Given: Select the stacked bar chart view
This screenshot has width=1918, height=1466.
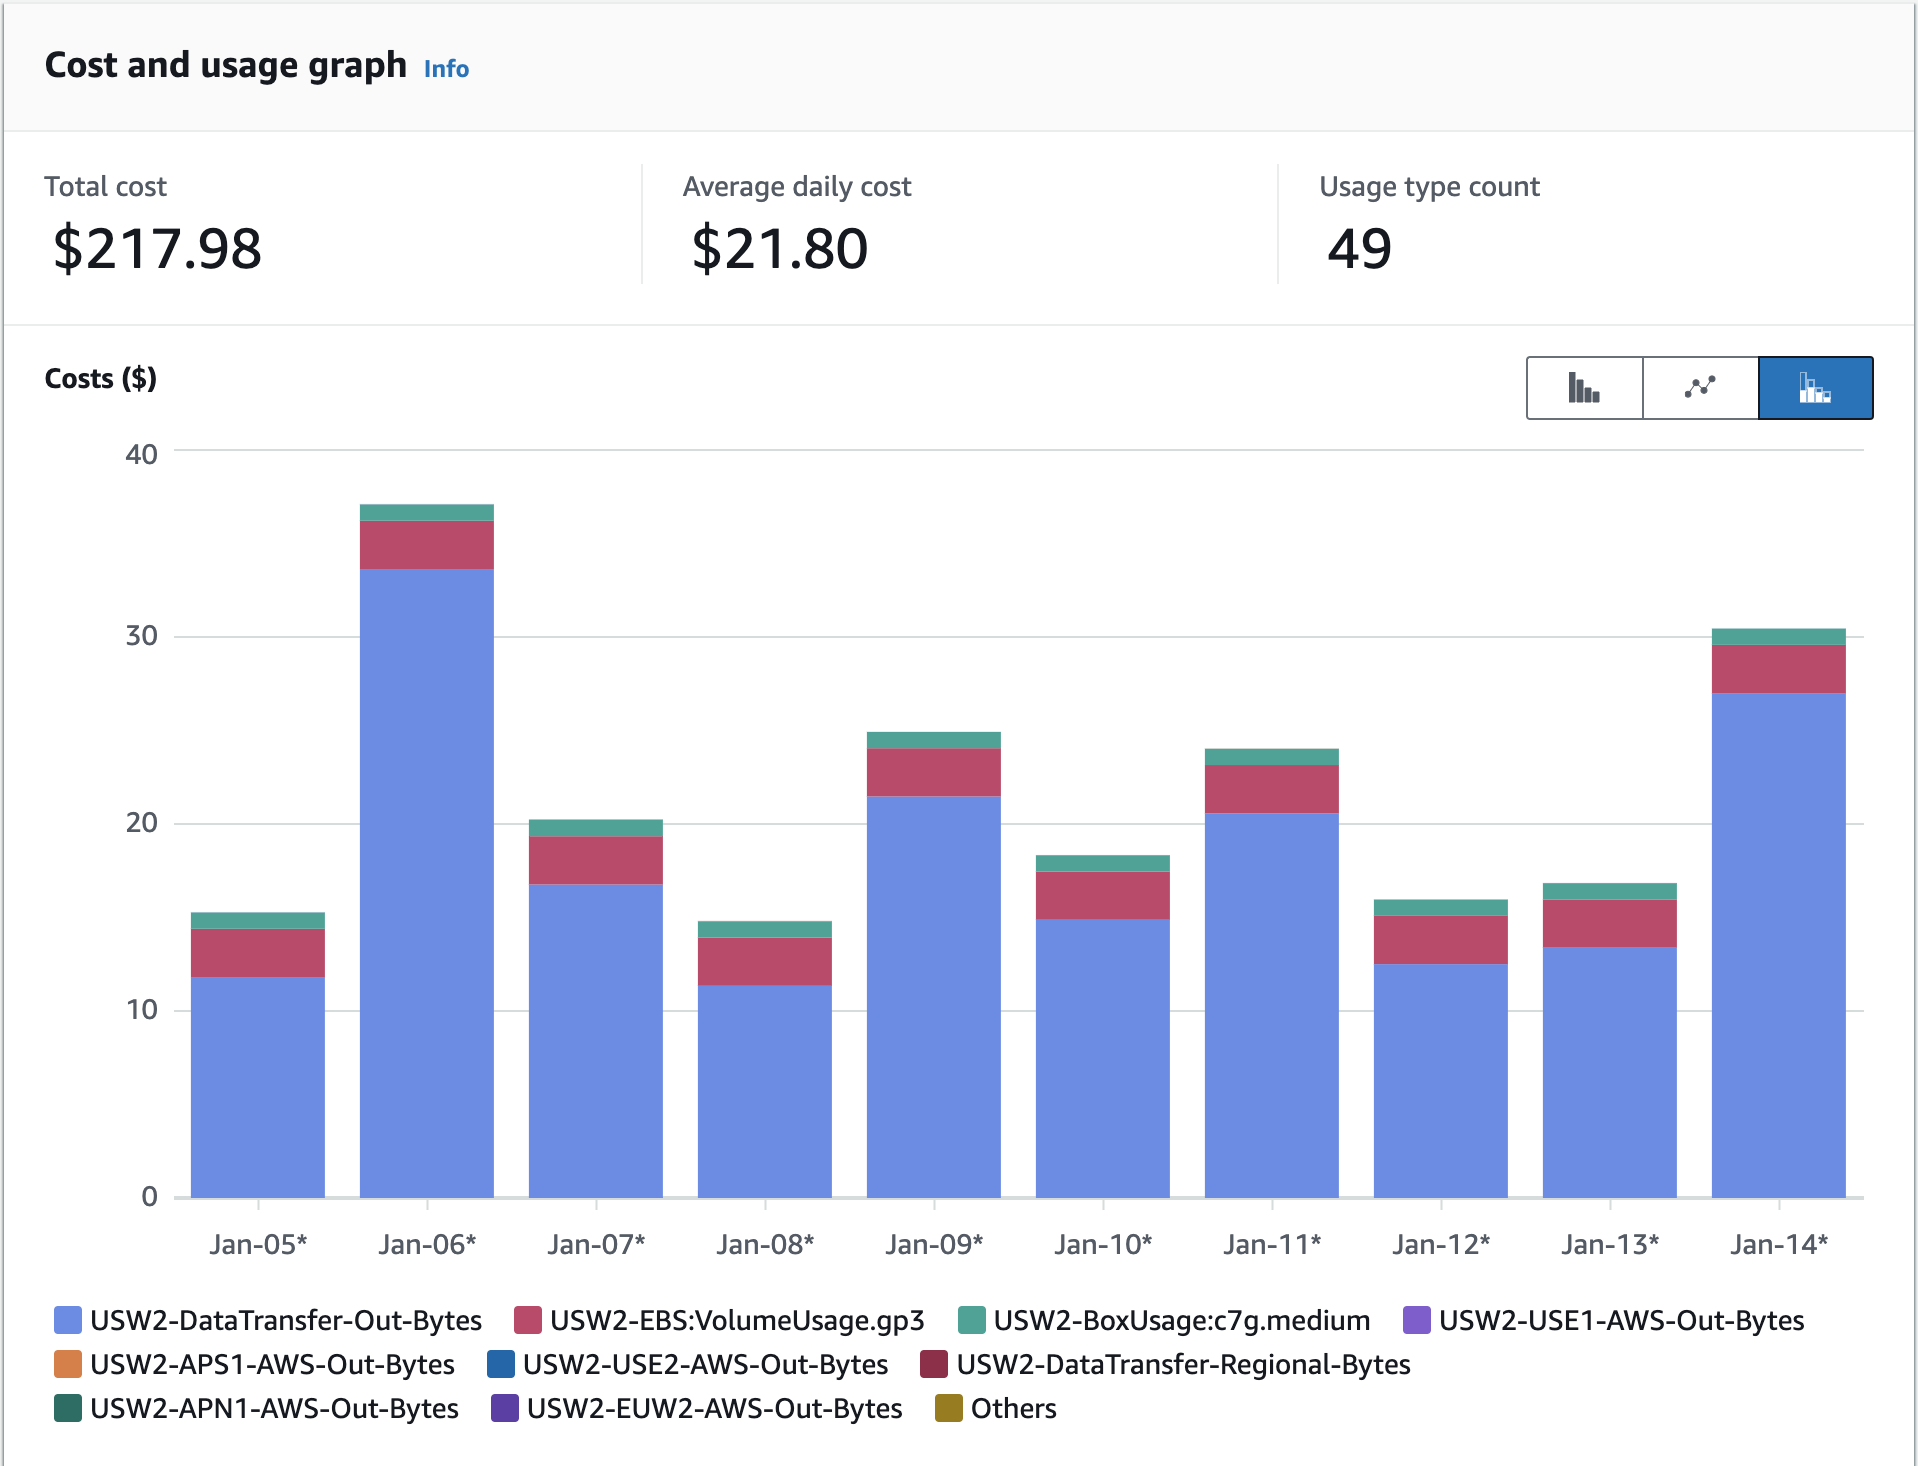Looking at the screenshot, I should pyautogui.click(x=1816, y=388).
